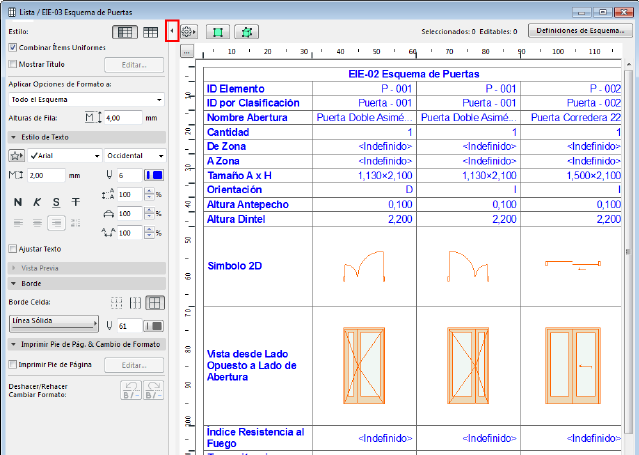Apply bold (N) text style
The image size is (639, 455).
[18, 201]
